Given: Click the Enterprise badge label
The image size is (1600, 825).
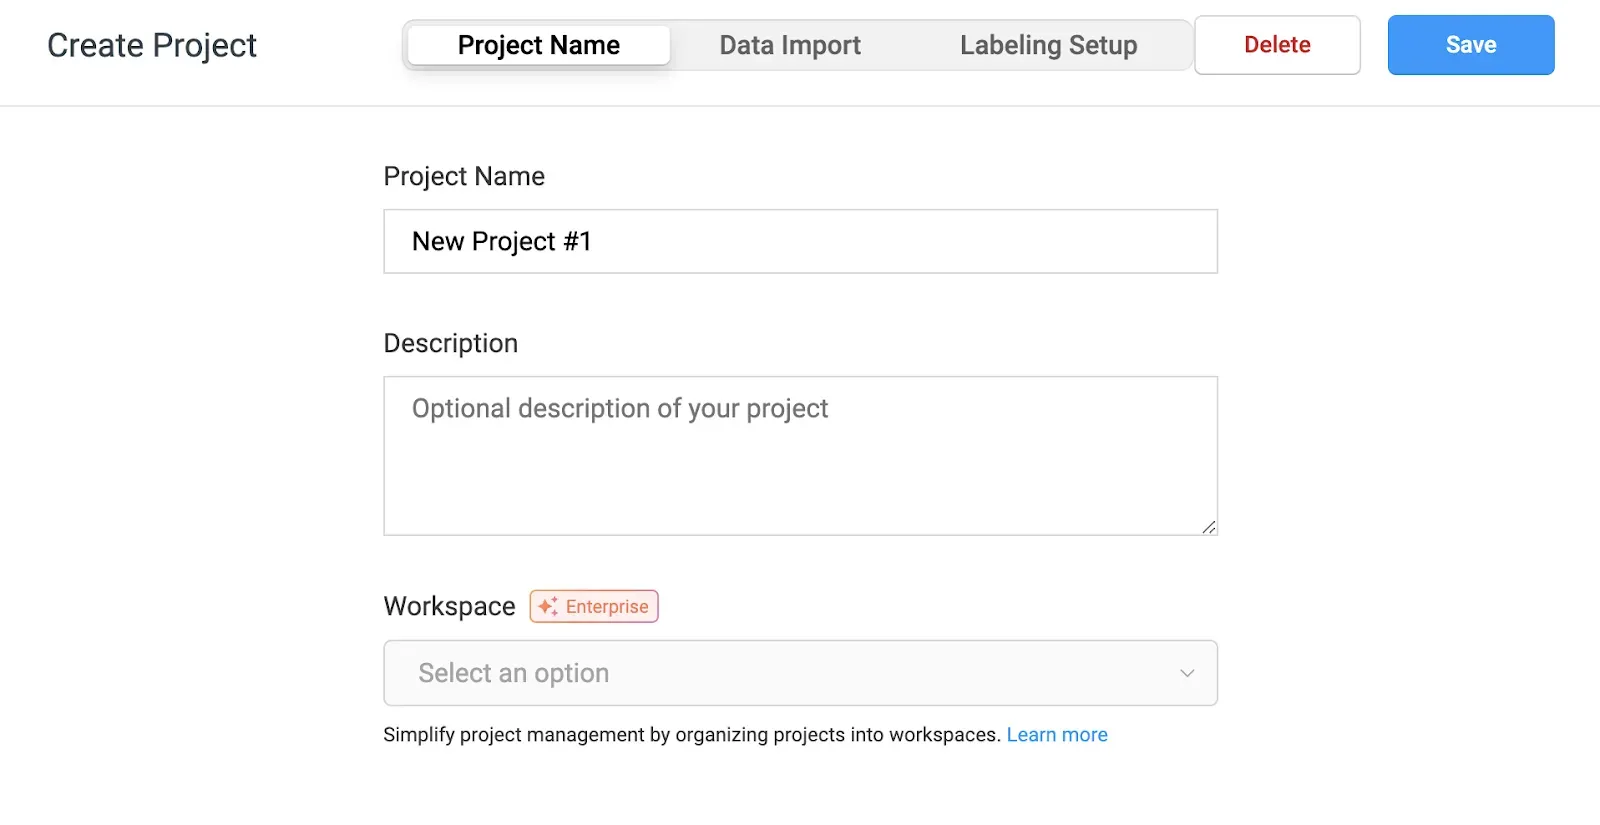Looking at the screenshot, I should pos(607,607).
